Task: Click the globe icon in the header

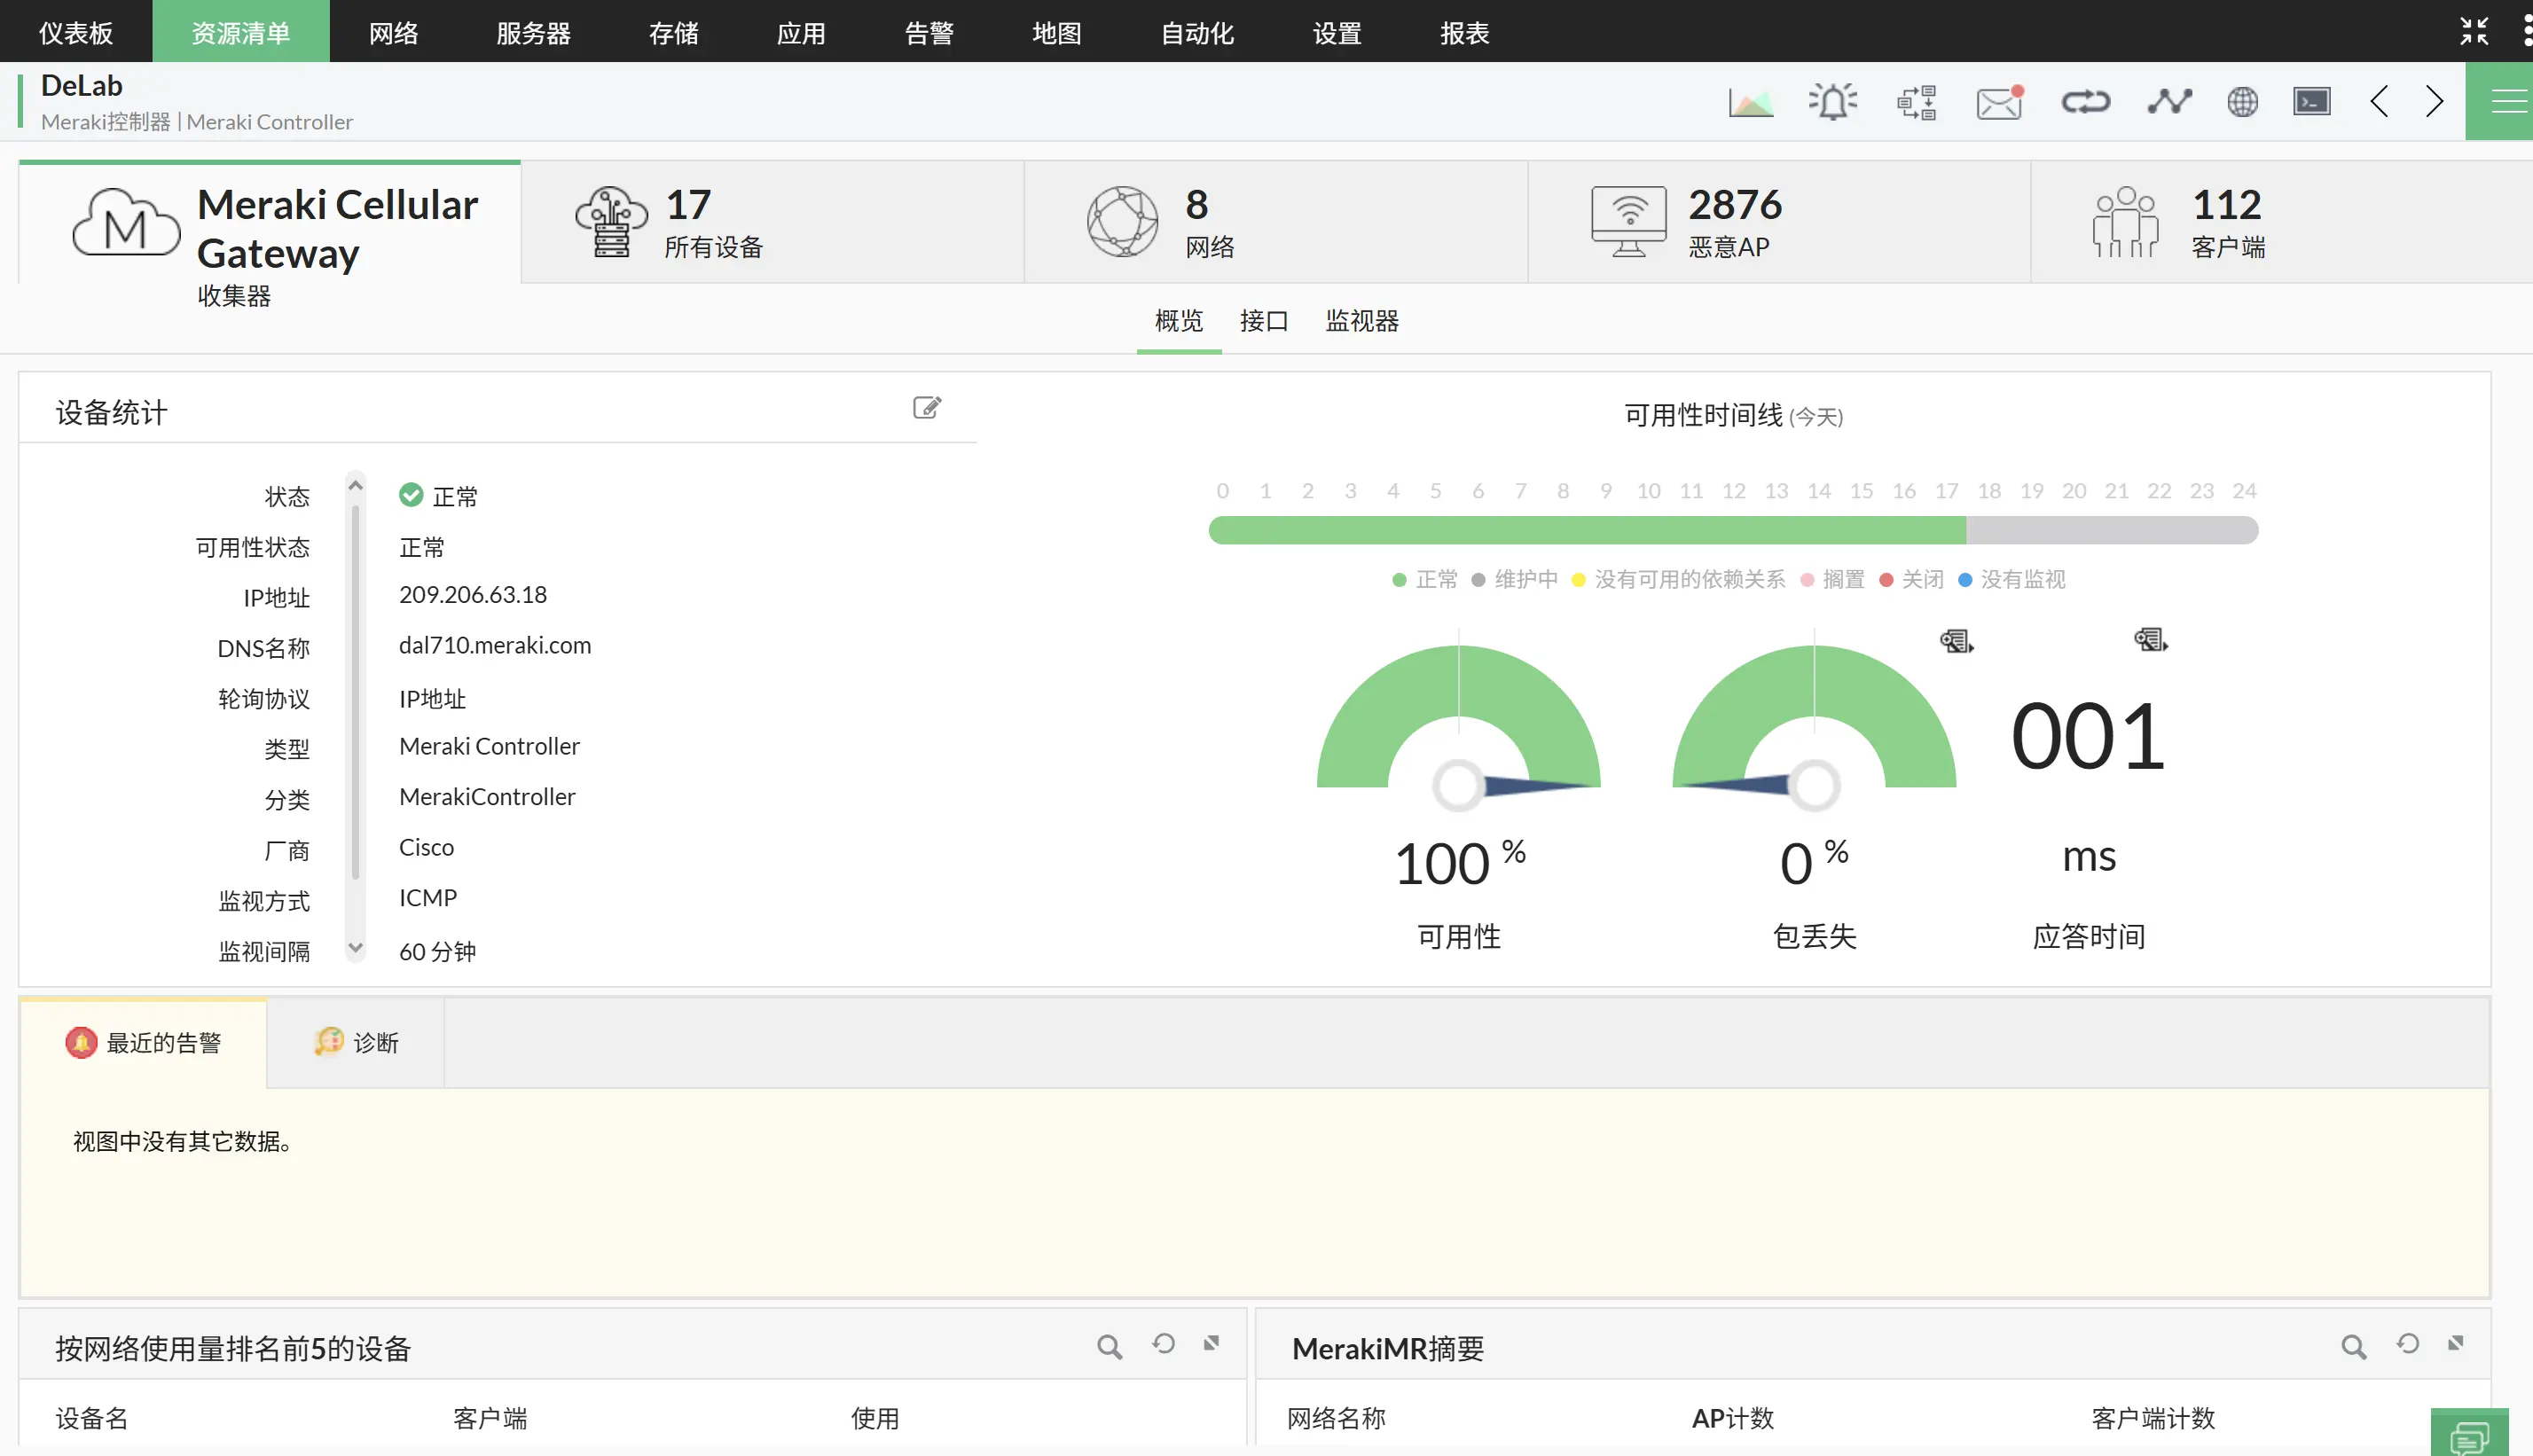Action: (2242, 101)
